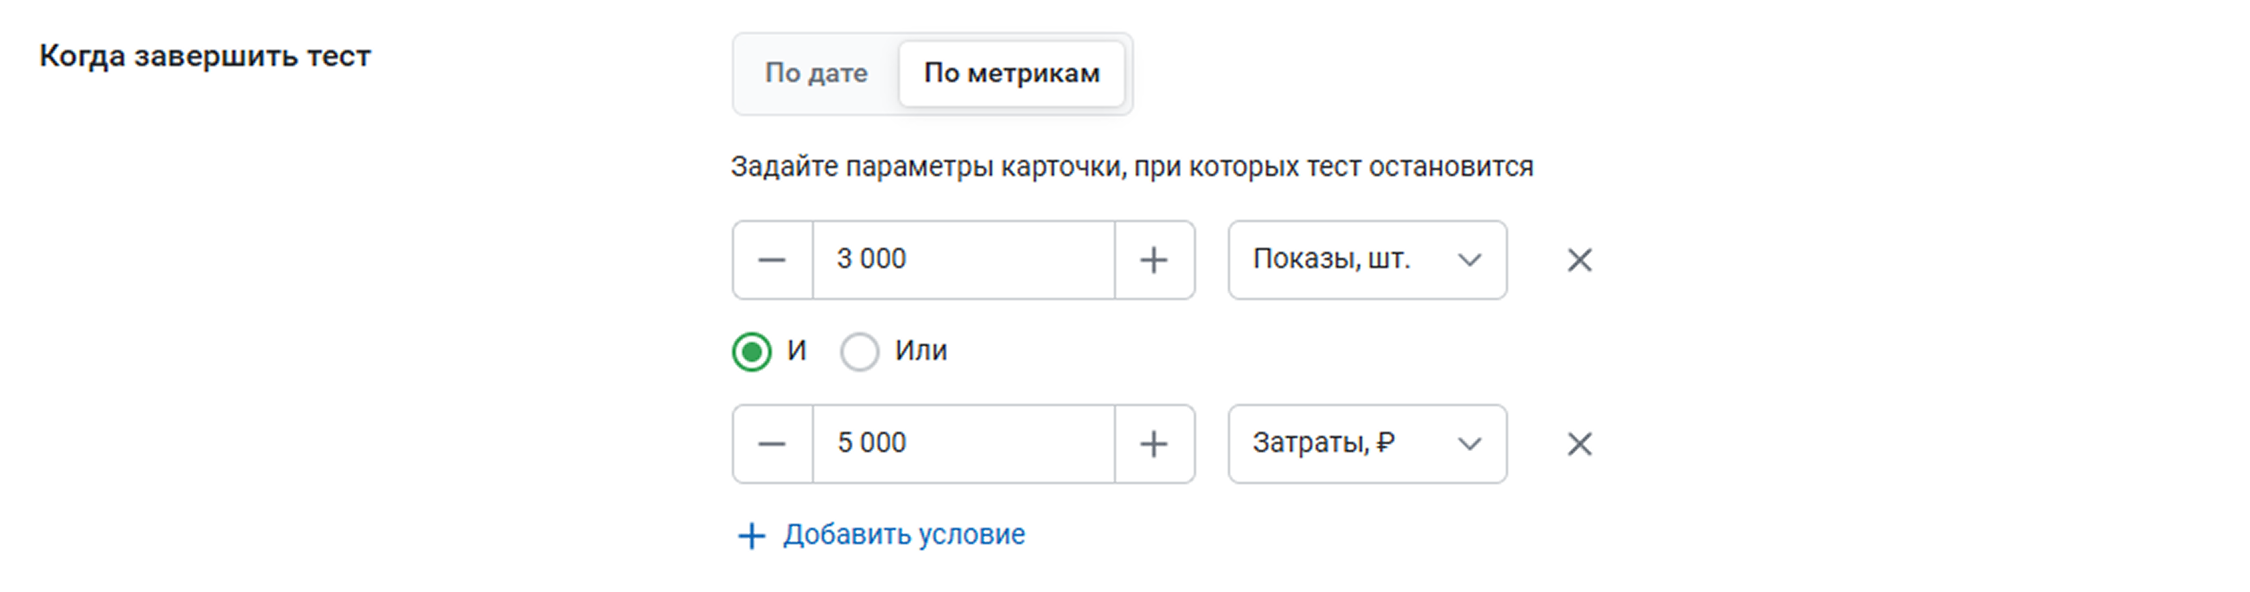Switch to the 'По метрикам' tab
Screen dimensions: 2250x592
coord(1011,74)
